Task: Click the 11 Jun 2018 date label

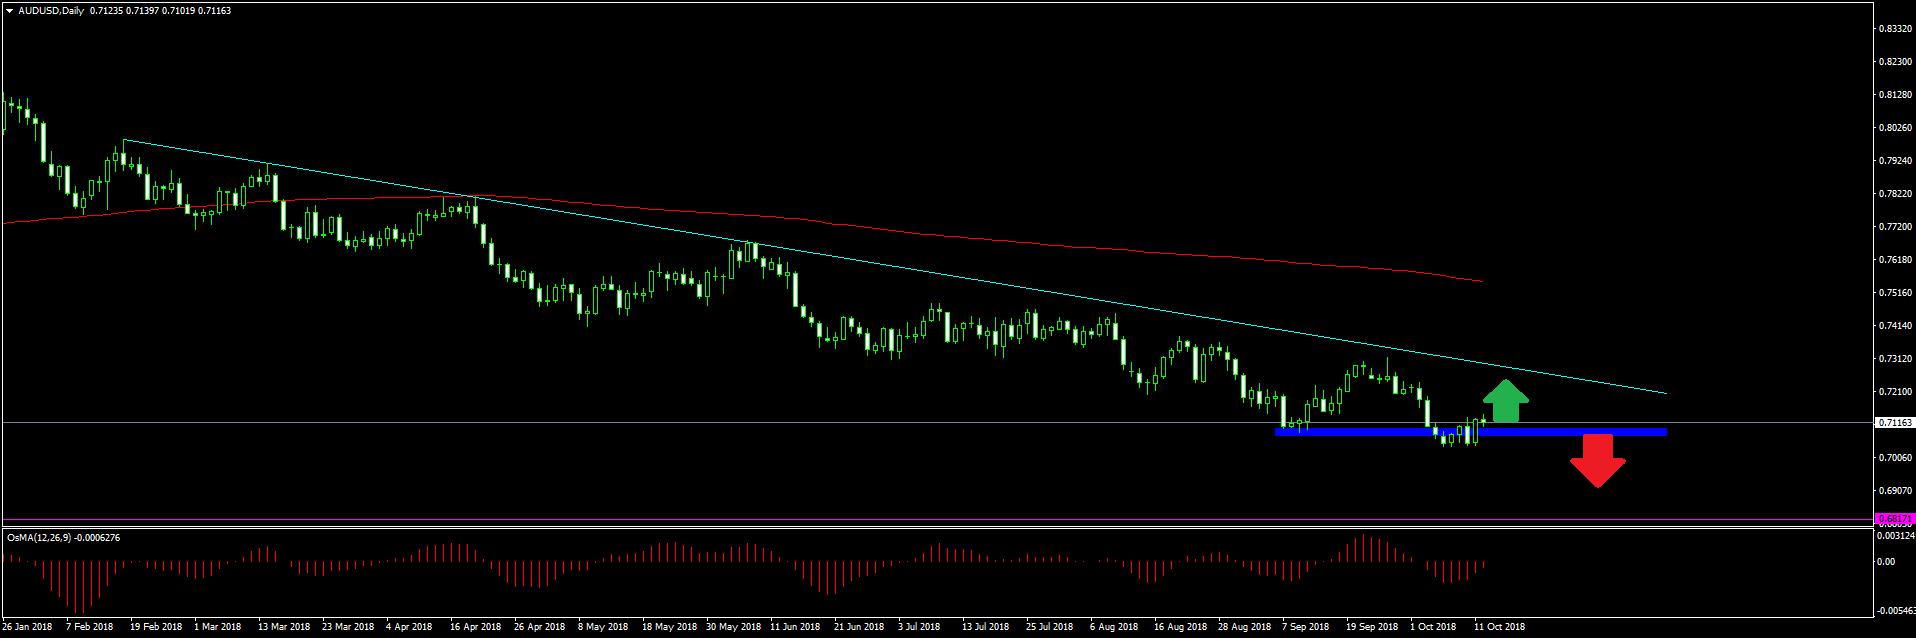Action: (795, 627)
